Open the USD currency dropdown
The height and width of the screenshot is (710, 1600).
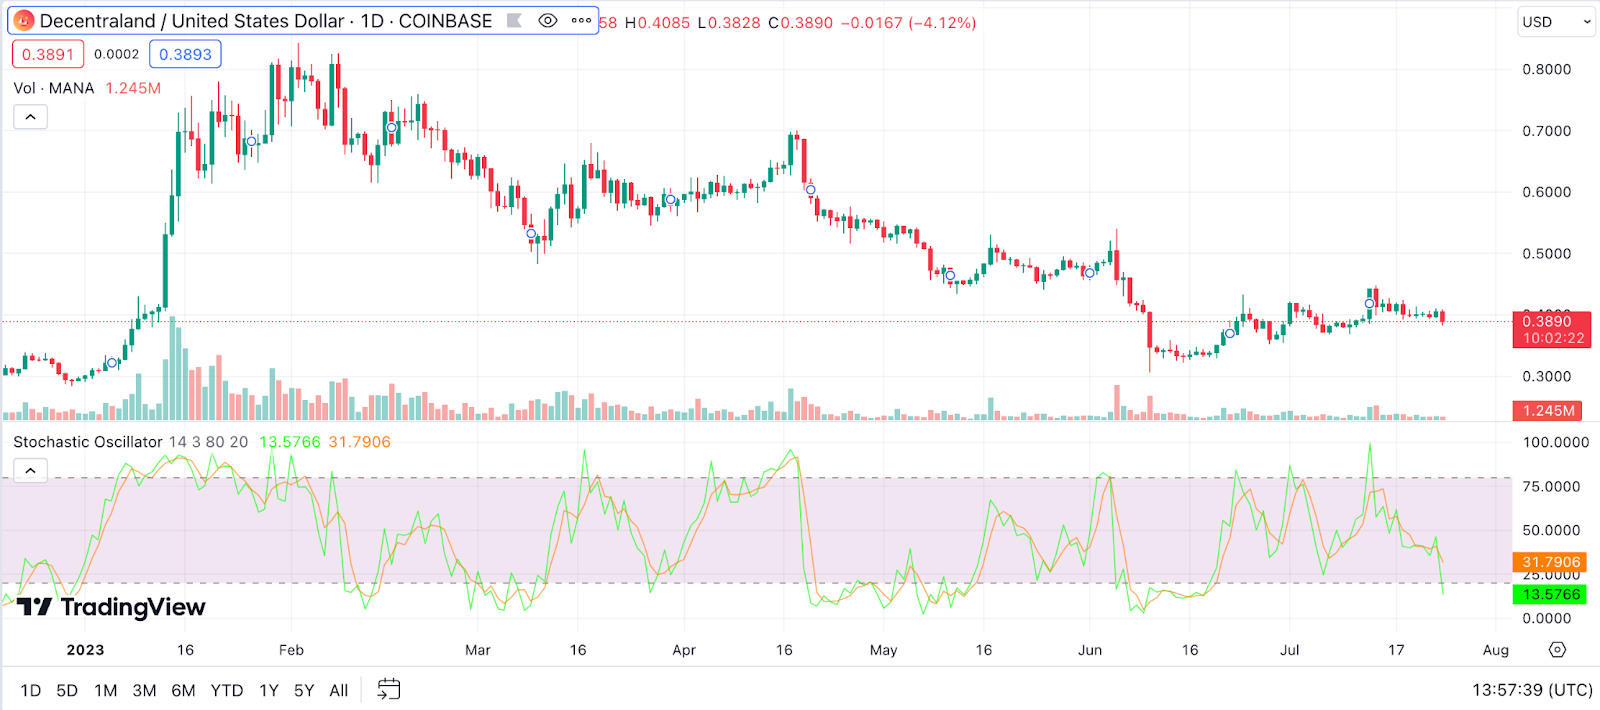point(1557,22)
